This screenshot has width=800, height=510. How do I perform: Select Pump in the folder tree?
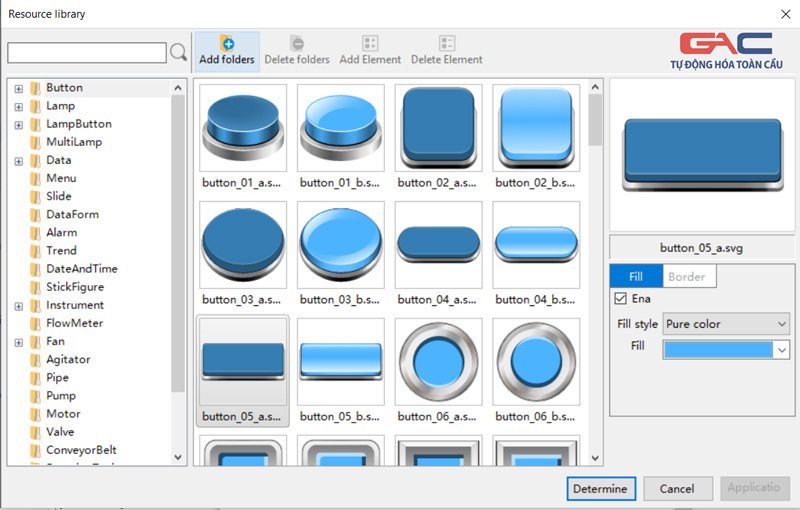[x=61, y=396]
